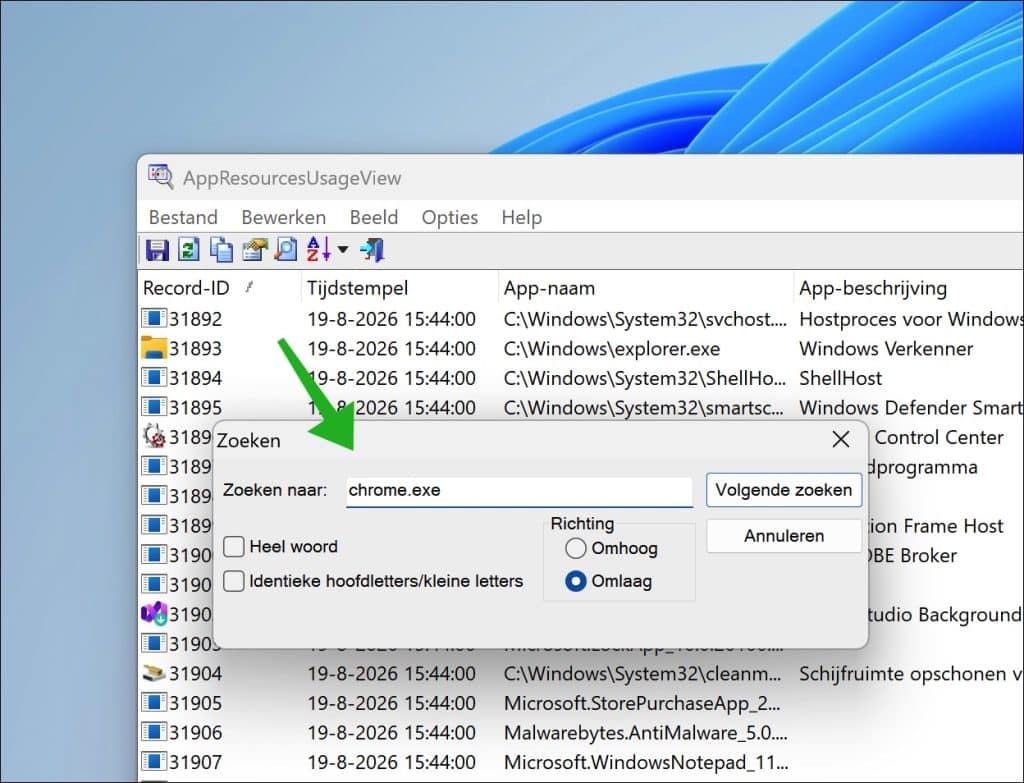This screenshot has height=783, width=1024.
Task: Click the Microsoft.StorePurchaseApp_2 app name cell
Action: click(642, 703)
